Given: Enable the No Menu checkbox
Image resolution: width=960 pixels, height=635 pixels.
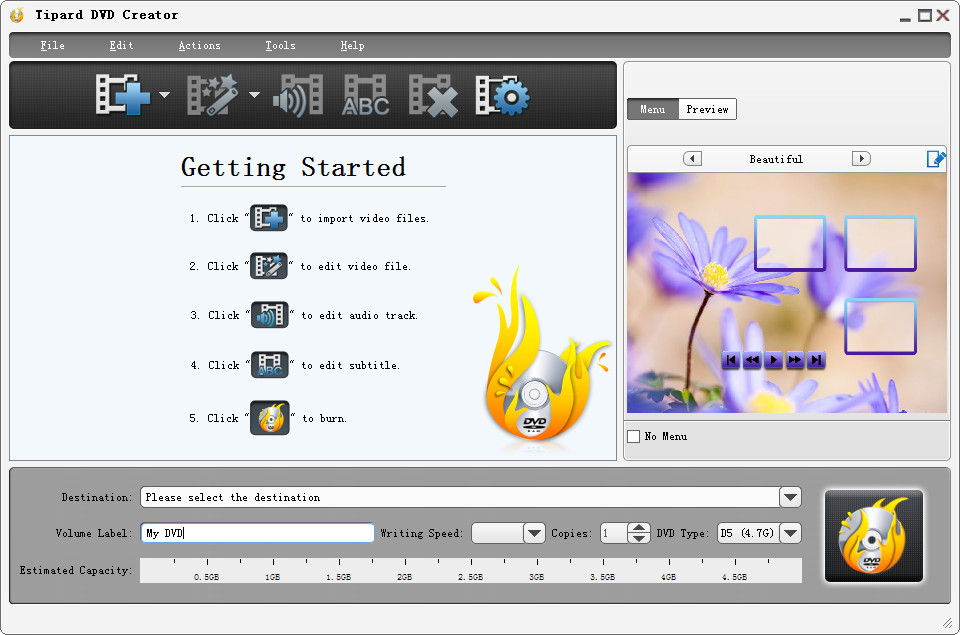Looking at the screenshot, I should [635, 436].
